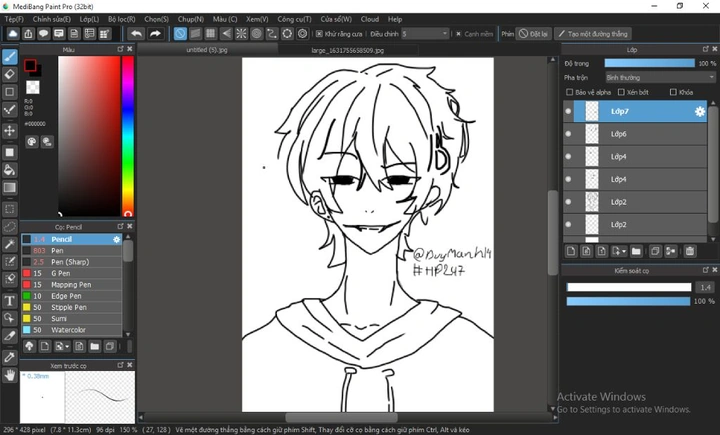Select the rectangular Selection tool

tap(10, 209)
